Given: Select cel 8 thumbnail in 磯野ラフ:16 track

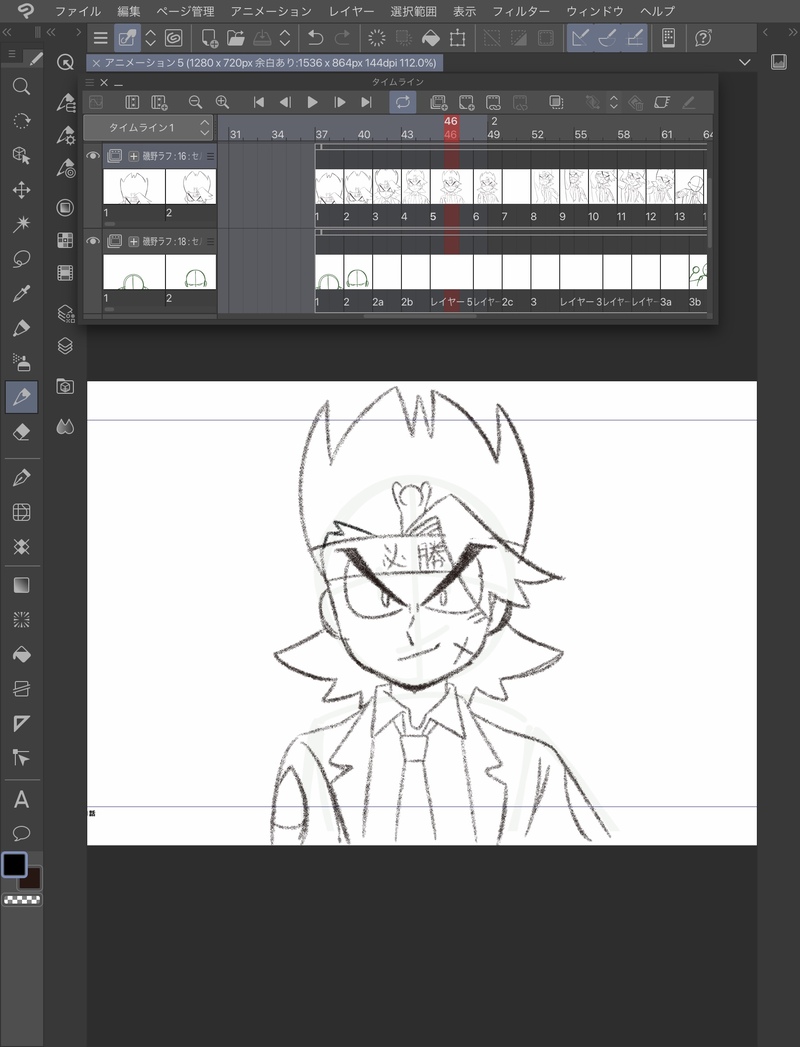Looking at the screenshot, I should pos(545,186).
